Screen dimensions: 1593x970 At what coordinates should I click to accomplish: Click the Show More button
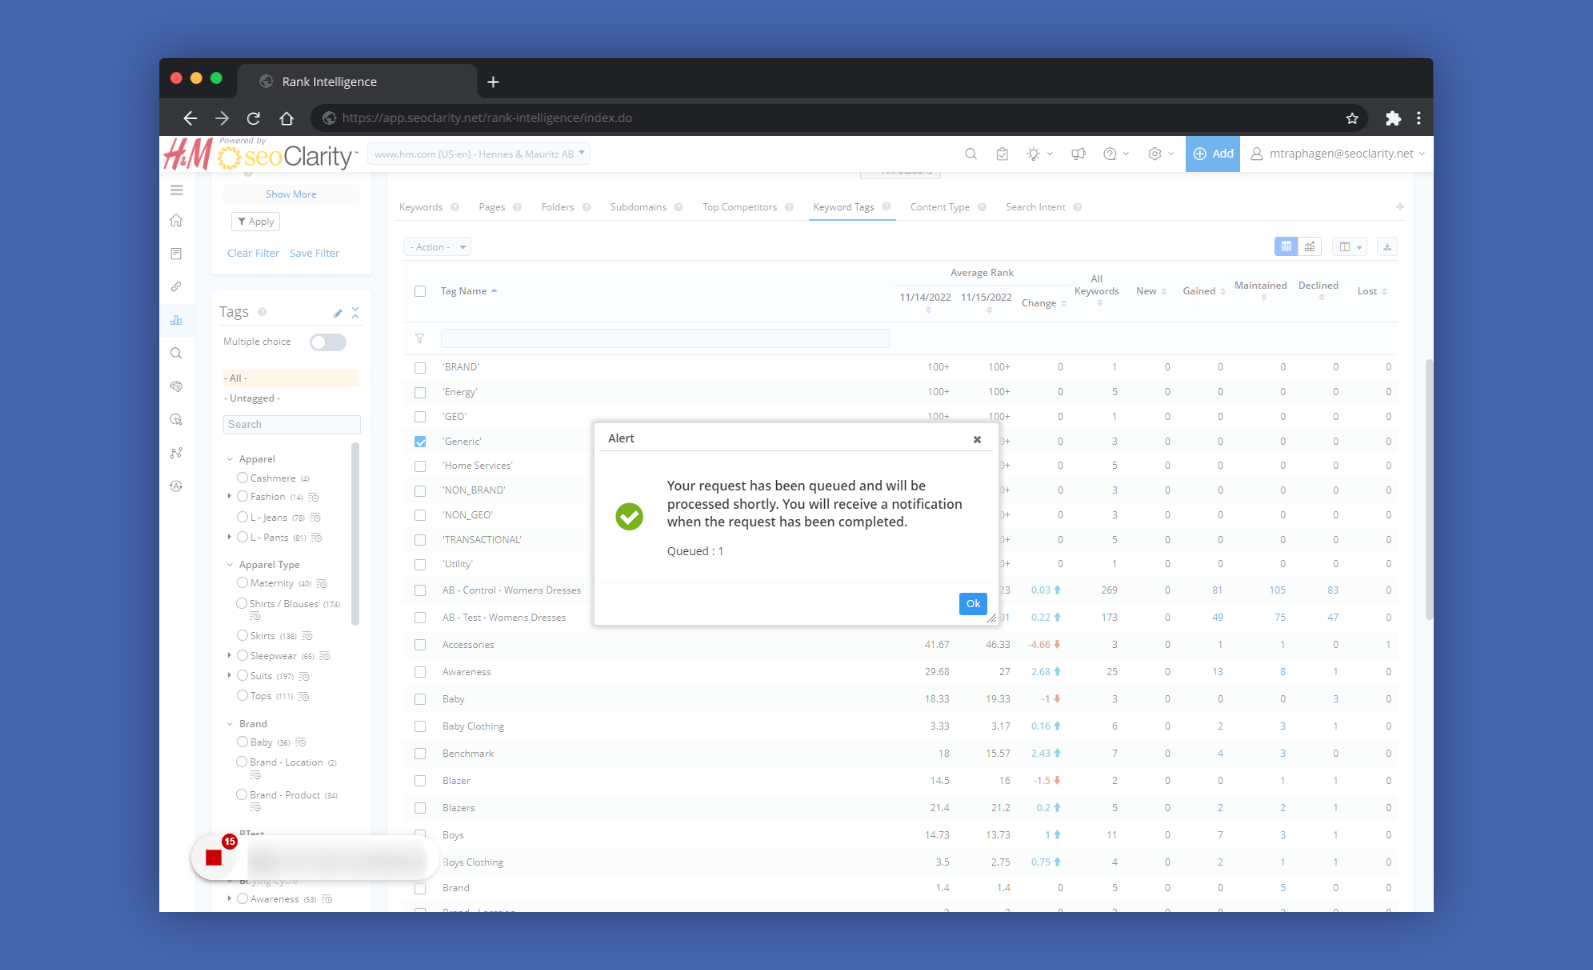(x=291, y=194)
